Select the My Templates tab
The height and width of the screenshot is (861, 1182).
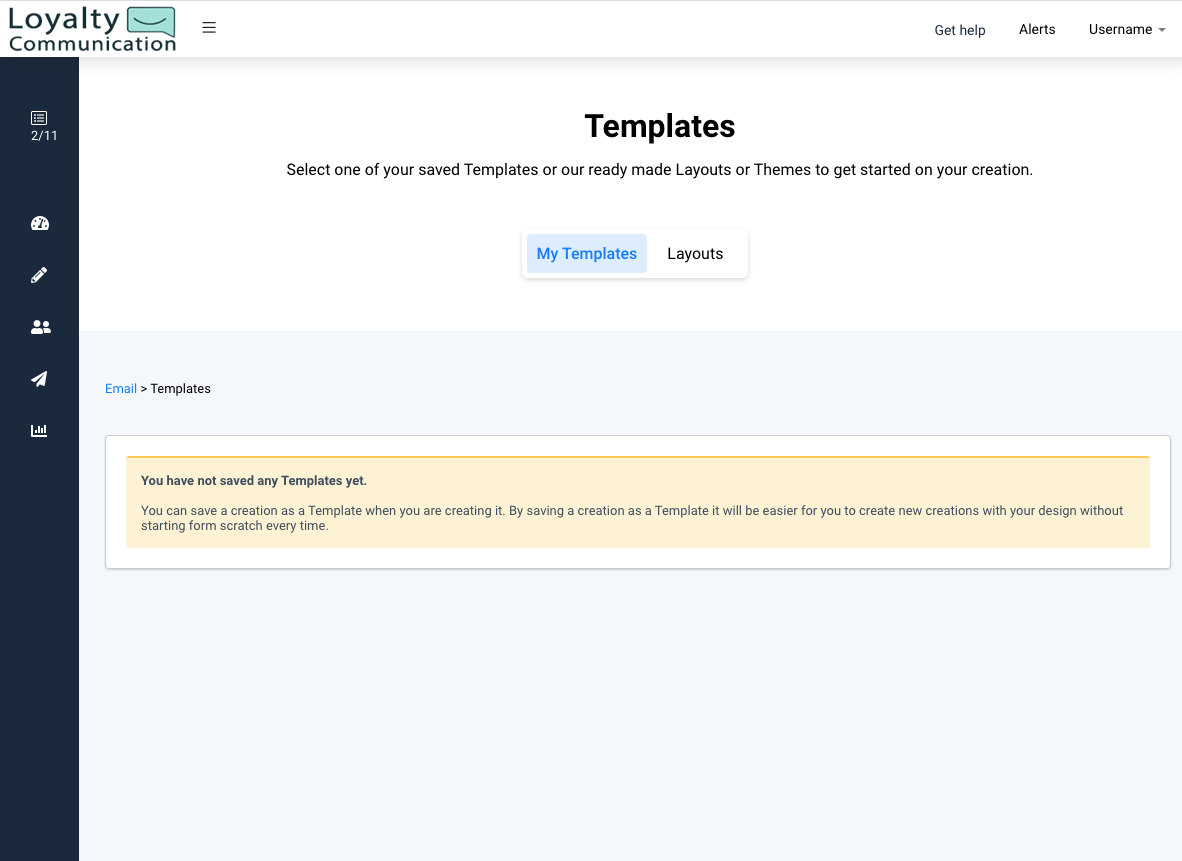click(586, 253)
